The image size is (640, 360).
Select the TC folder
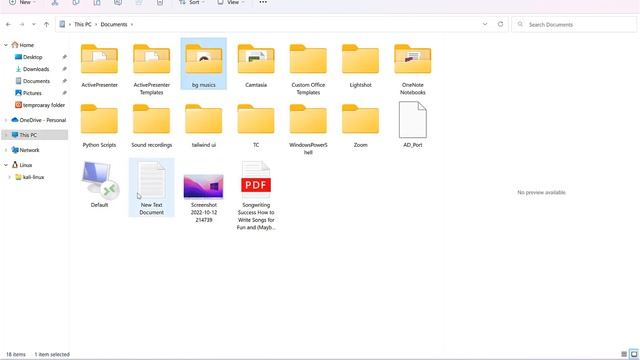tap(256, 126)
